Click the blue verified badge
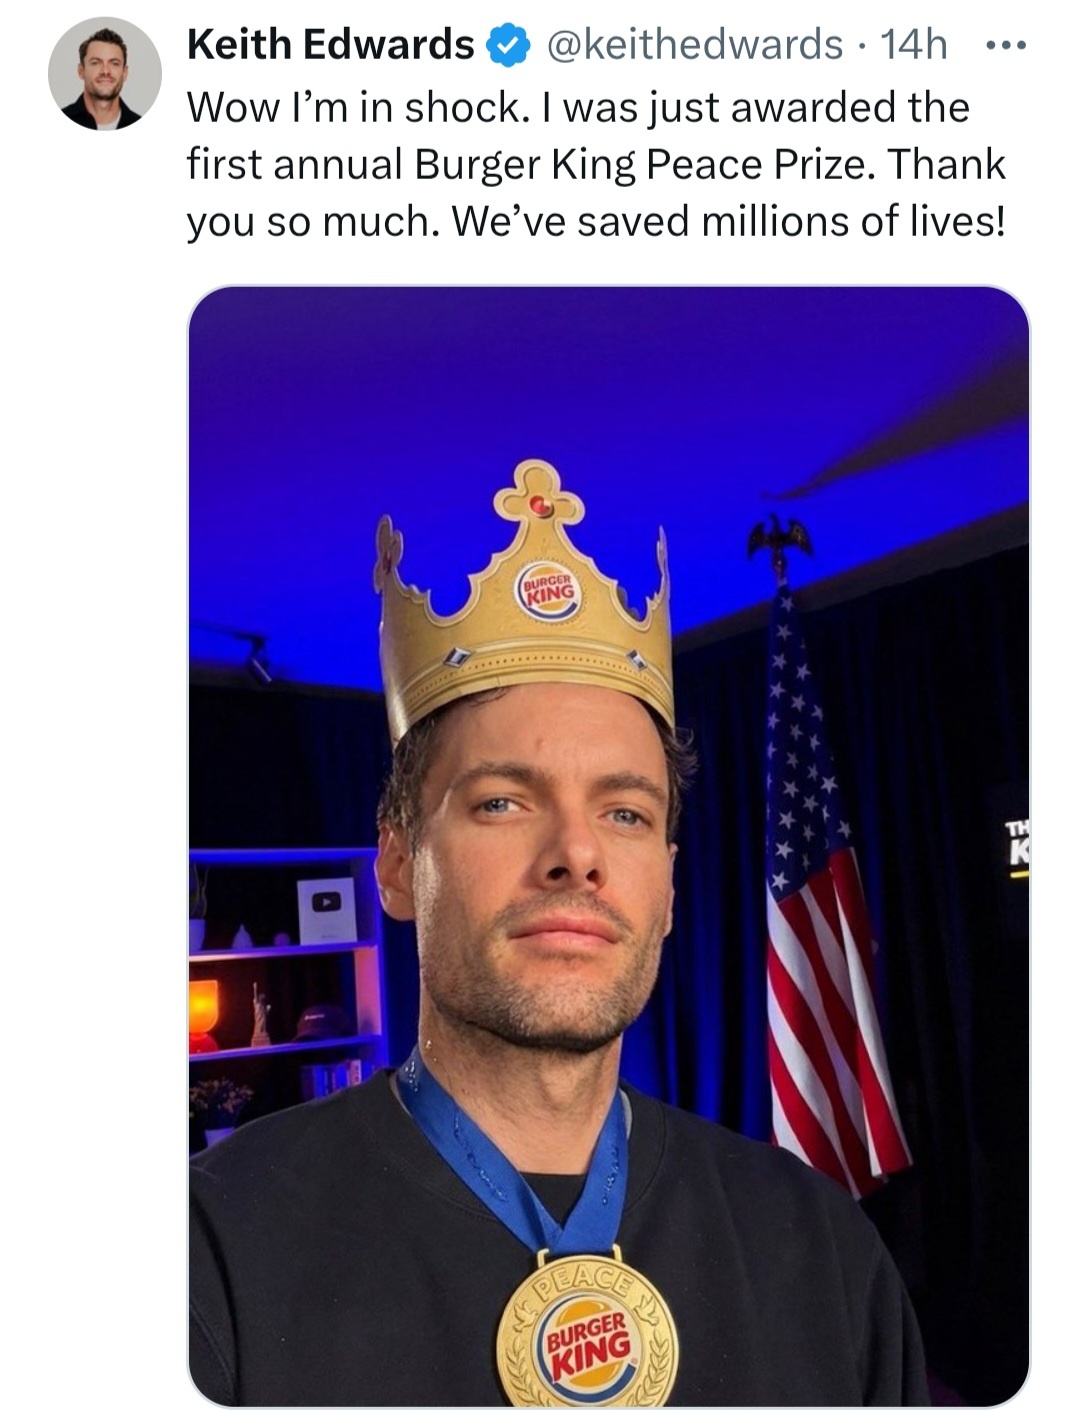 click(507, 46)
